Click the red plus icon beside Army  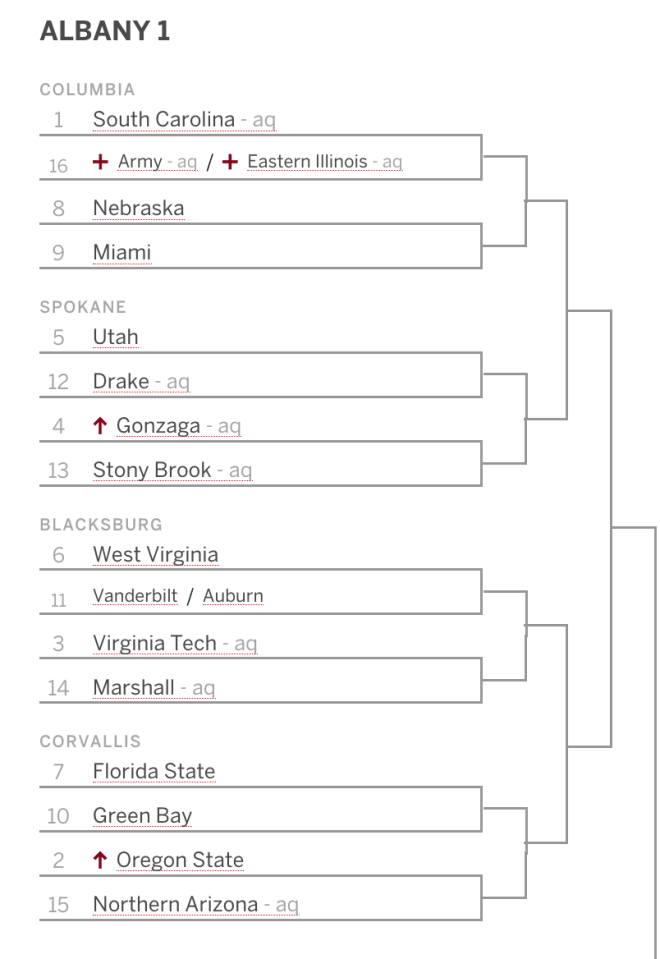point(100,161)
